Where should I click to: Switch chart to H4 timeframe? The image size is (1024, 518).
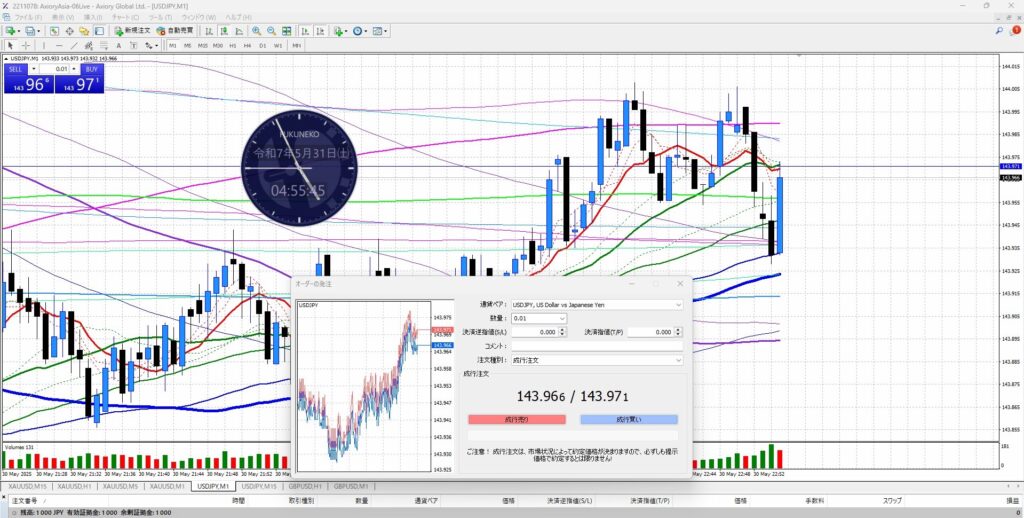pyautogui.click(x=248, y=46)
